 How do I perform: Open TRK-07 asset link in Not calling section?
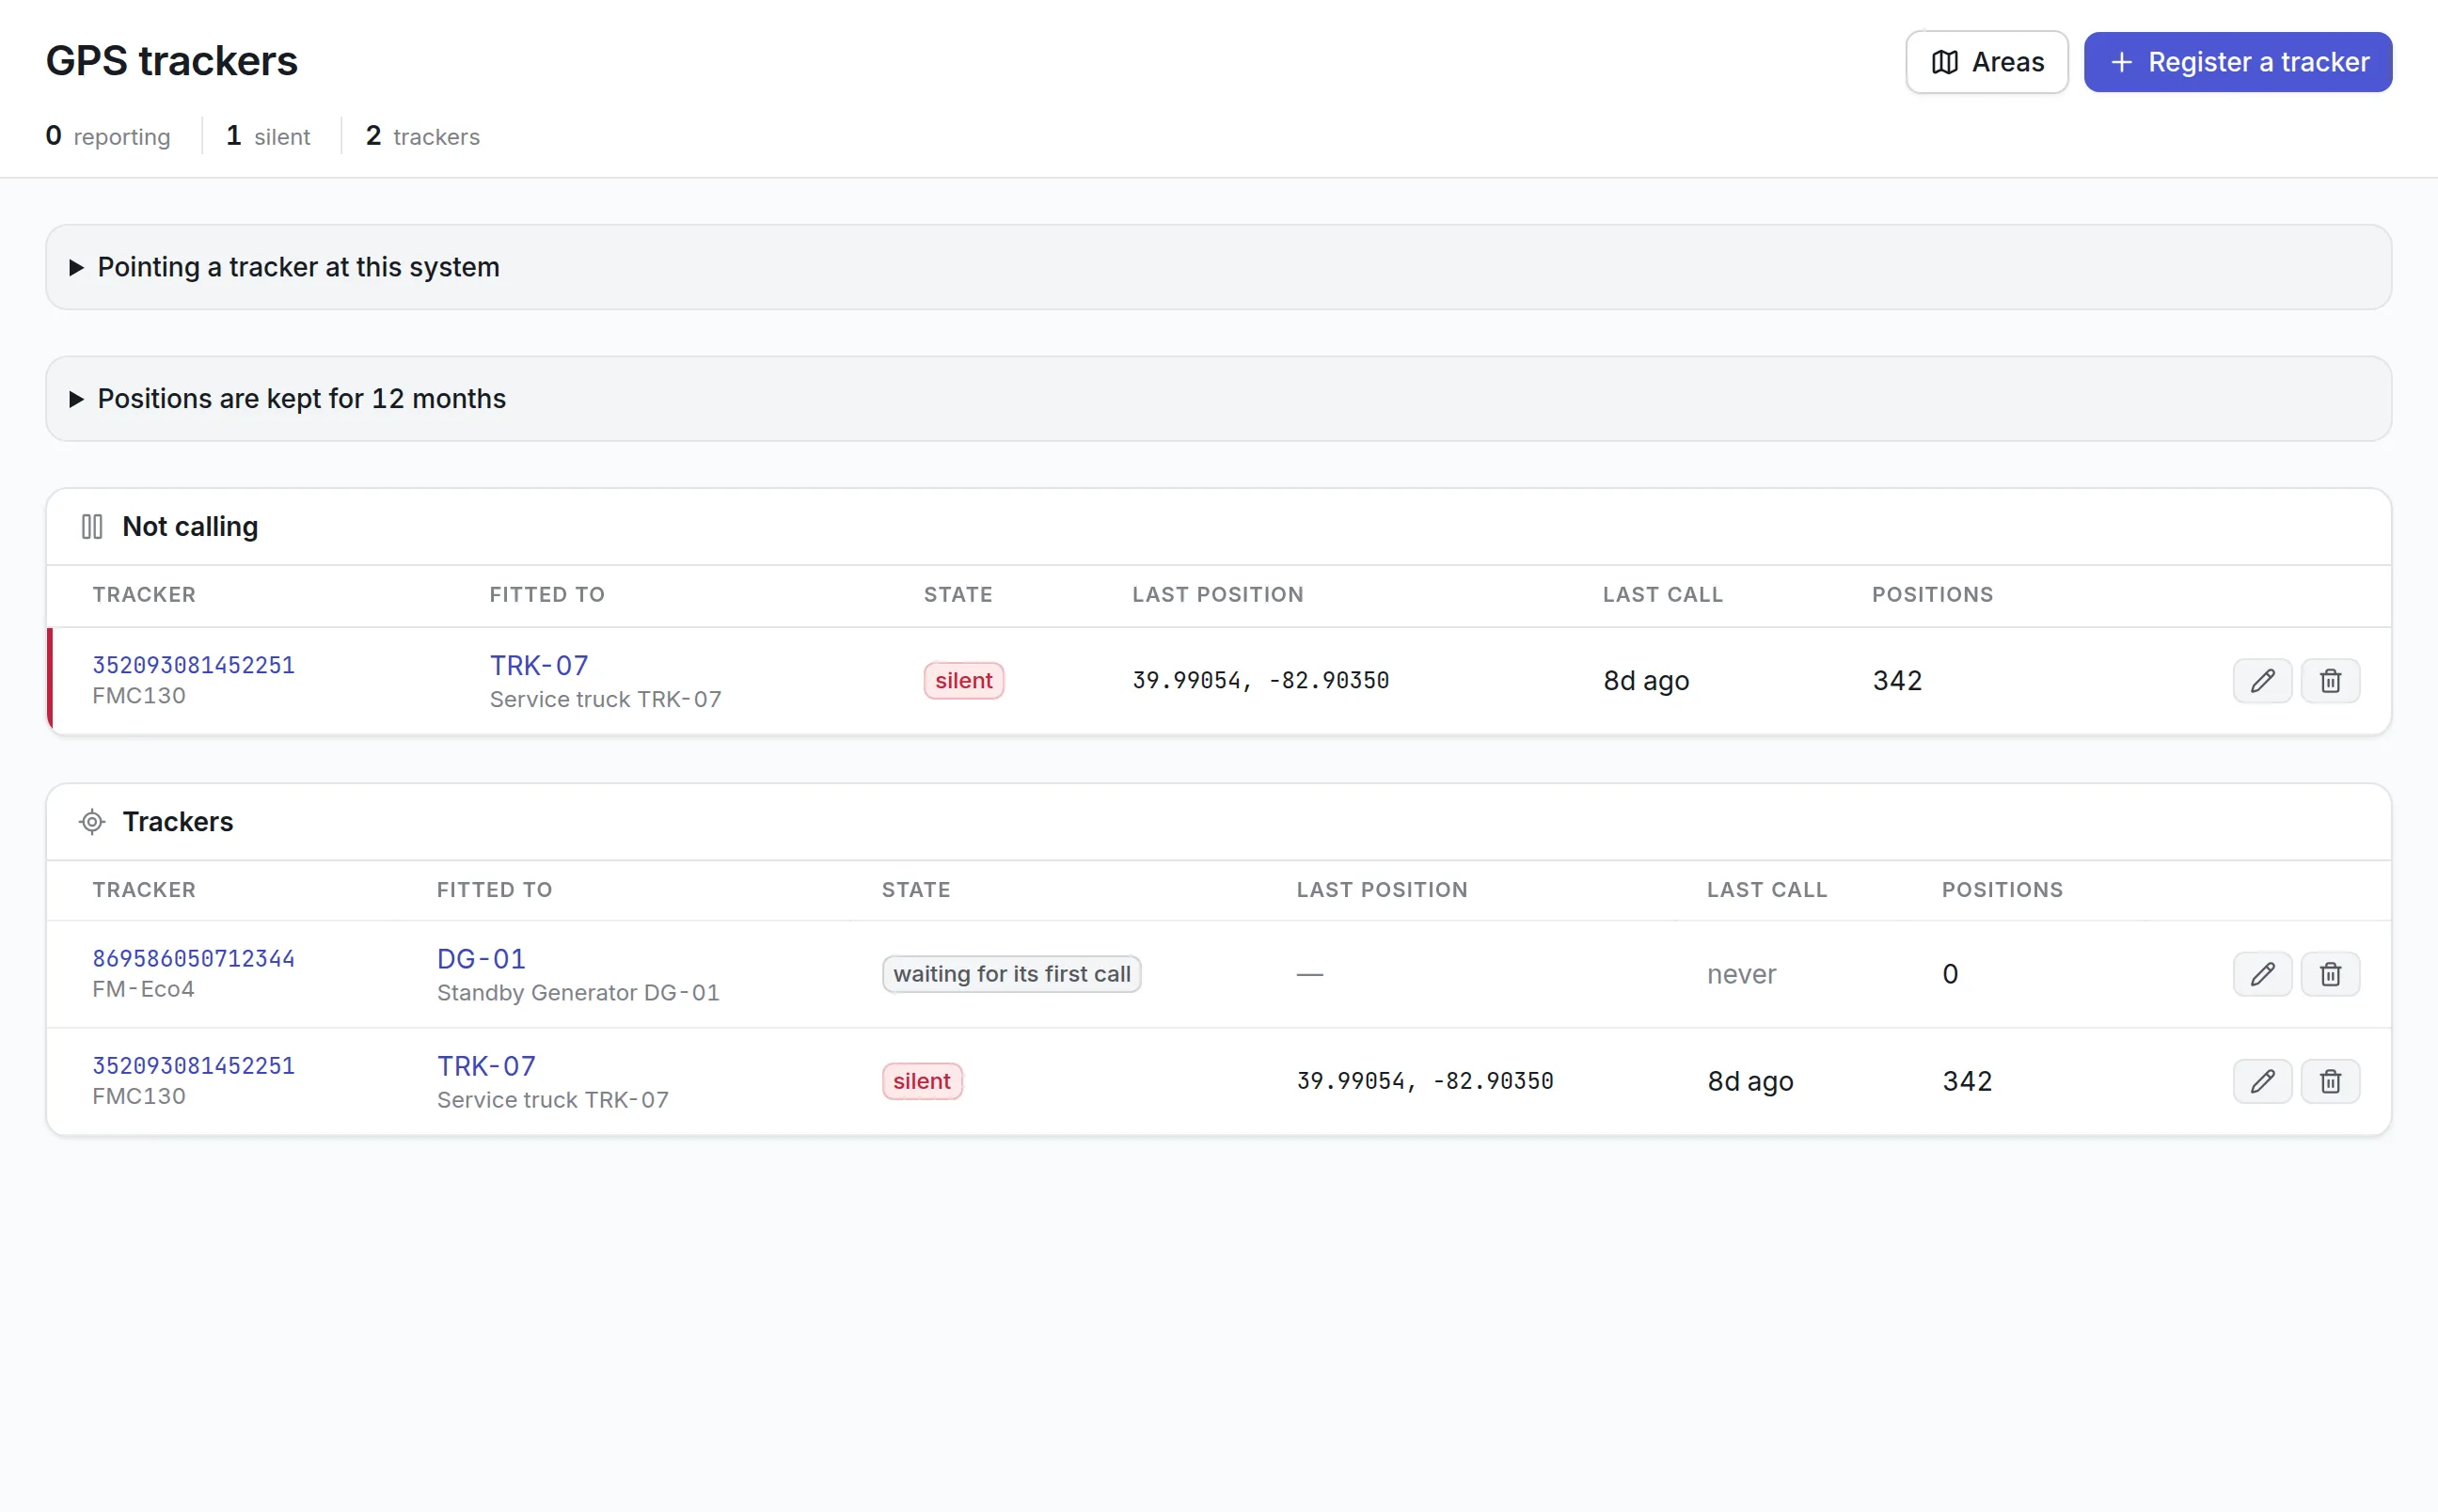coord(539,665)
